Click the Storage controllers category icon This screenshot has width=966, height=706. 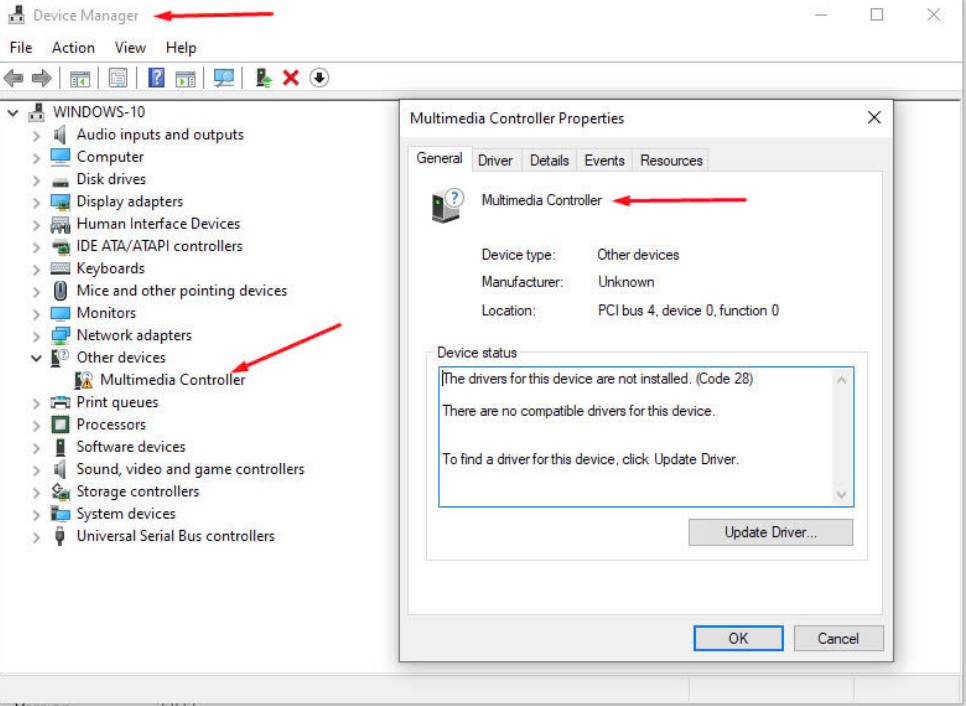click(x=60, y=491)
